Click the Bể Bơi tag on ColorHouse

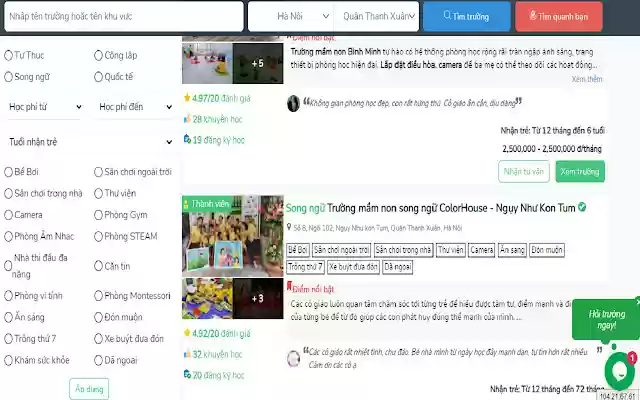pyautogui.click(x=298, y=250)
